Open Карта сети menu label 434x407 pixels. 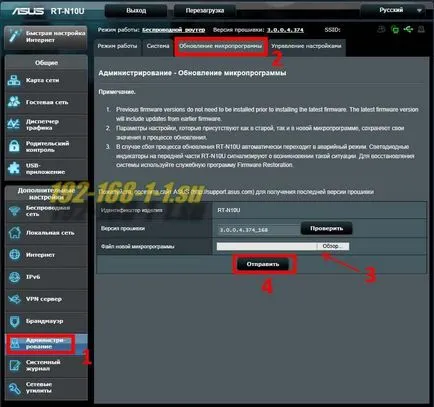point(43,80)
